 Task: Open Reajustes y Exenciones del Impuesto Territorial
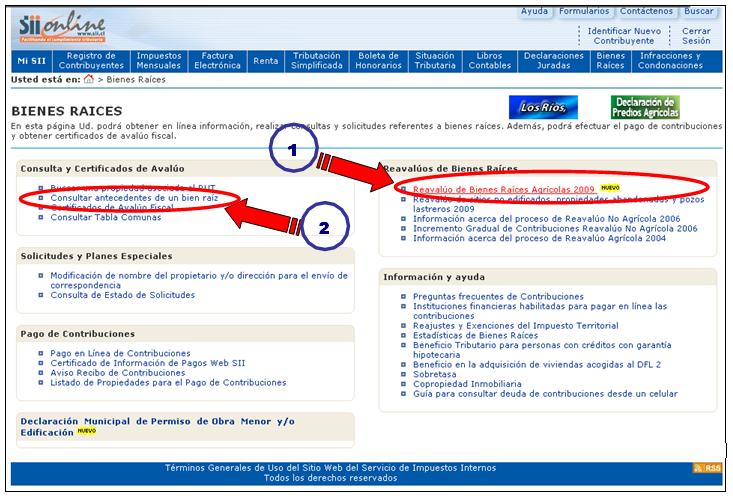click(516, 326)
